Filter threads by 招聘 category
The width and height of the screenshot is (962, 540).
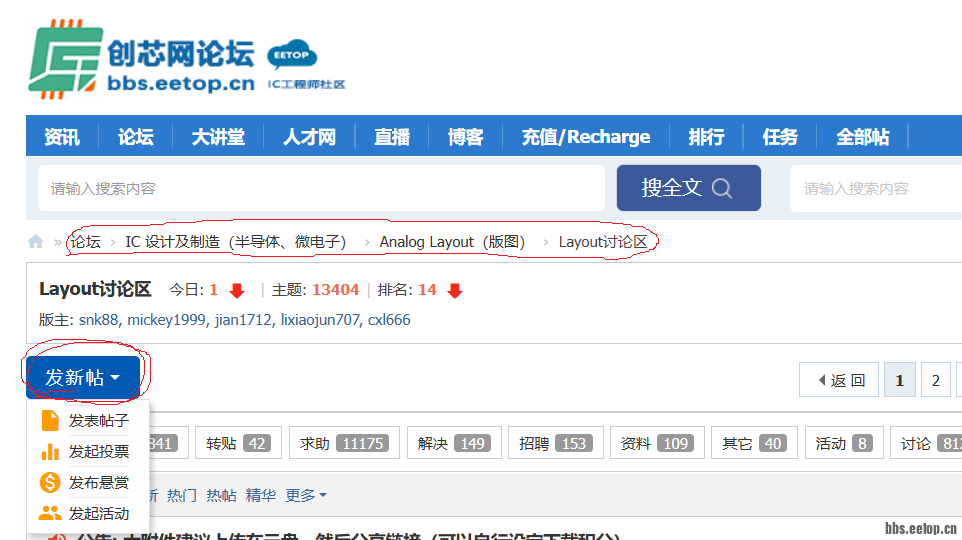pyautogui.click(x=553, y=443)
